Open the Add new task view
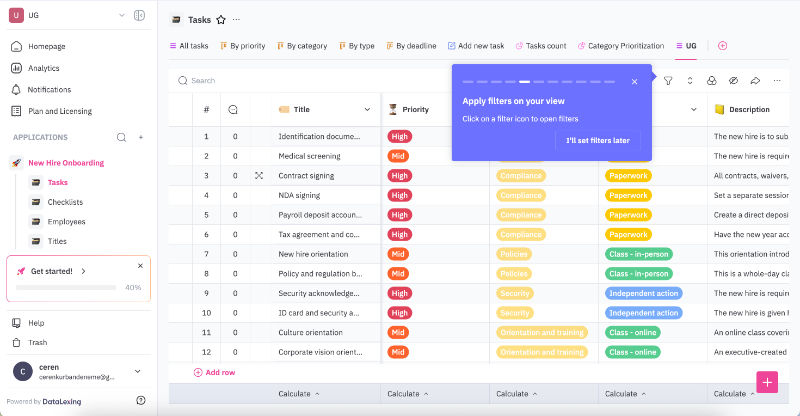Viewport: 800px width, 416px height. [x=476, y=46]
